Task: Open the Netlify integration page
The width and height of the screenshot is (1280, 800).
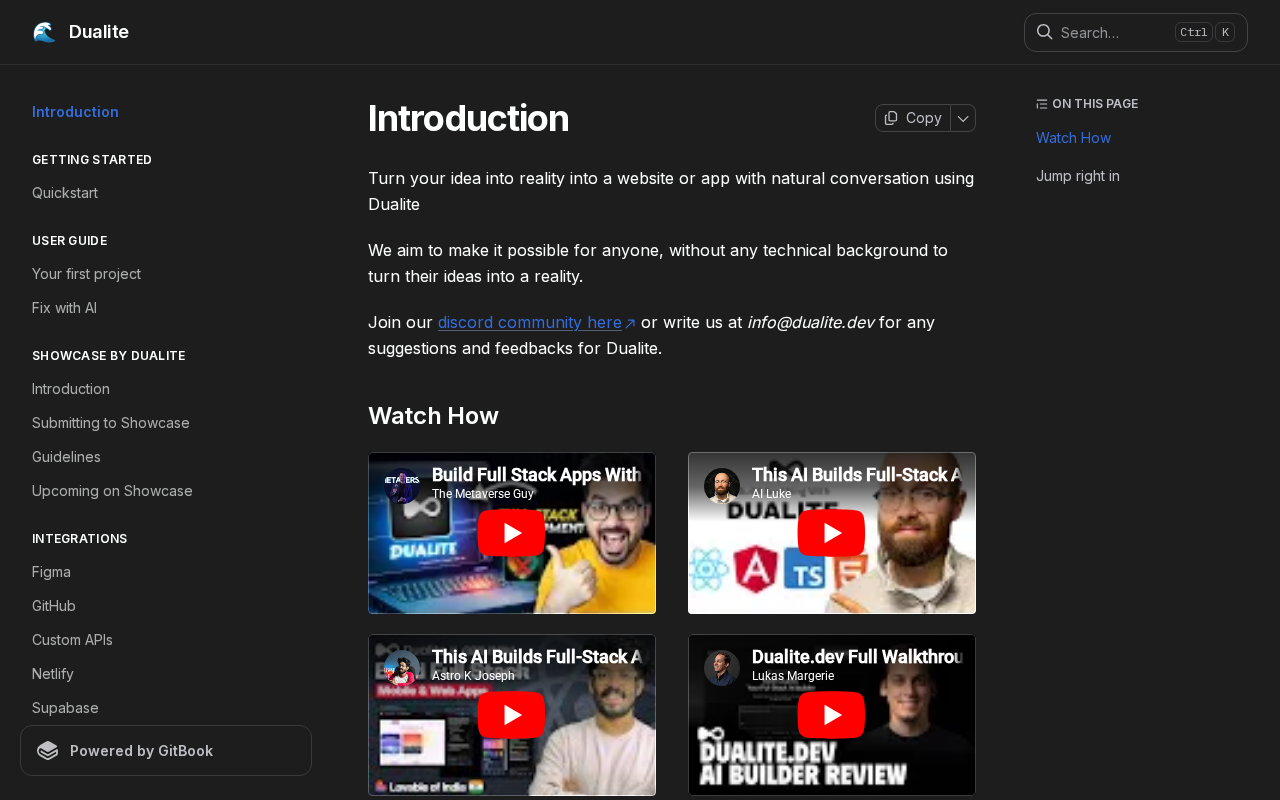Action: pos(53,674)
